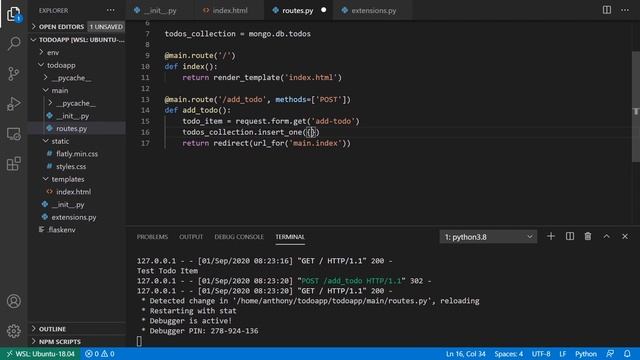Open index.html under templates

[77, 191]
